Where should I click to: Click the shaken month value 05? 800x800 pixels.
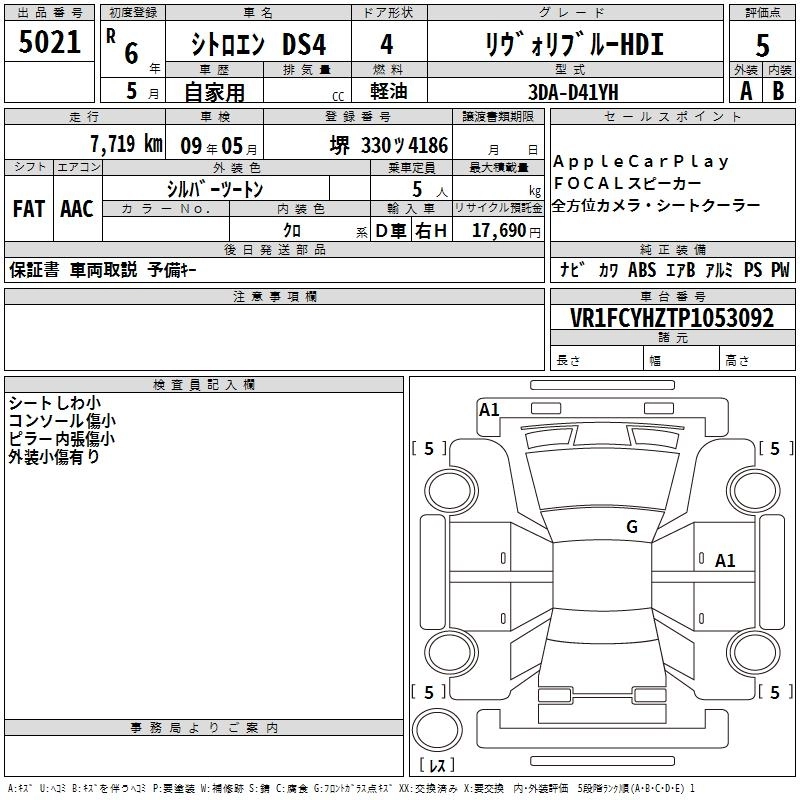point(232,146)
